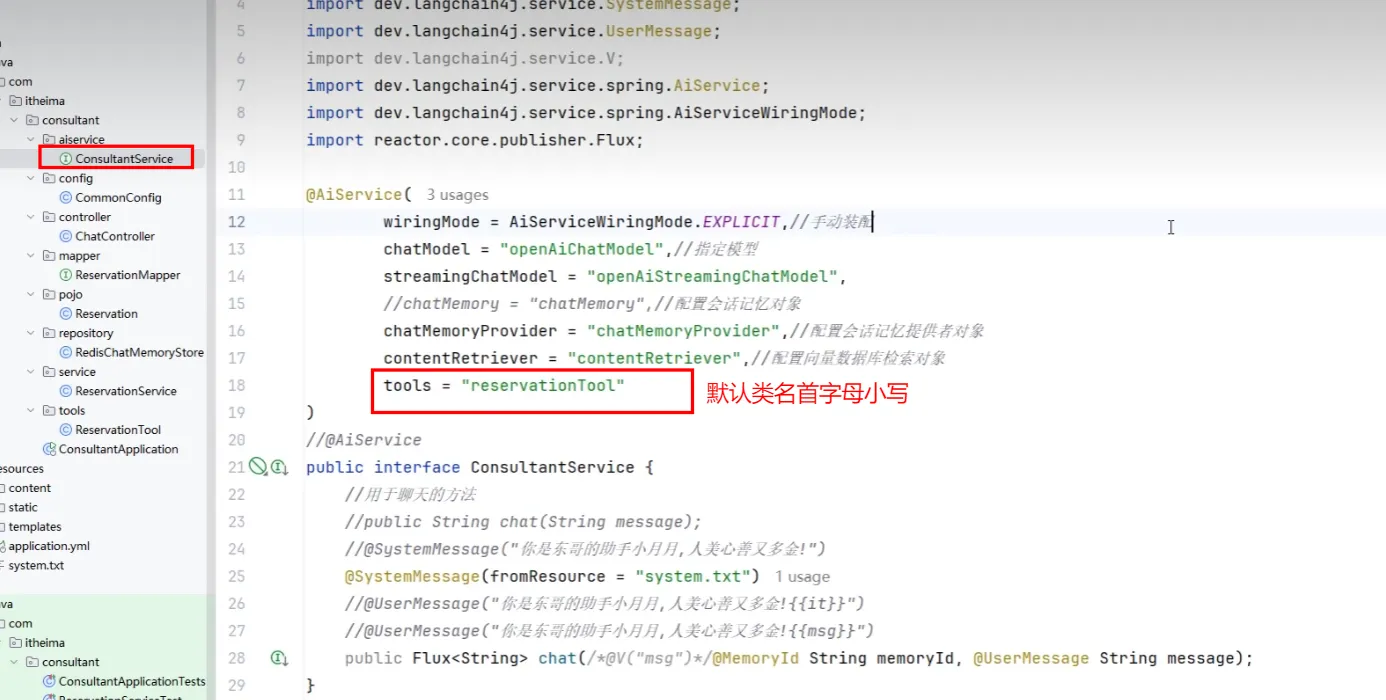Click the implementations gutter icon on line 21

coord(279,466)
